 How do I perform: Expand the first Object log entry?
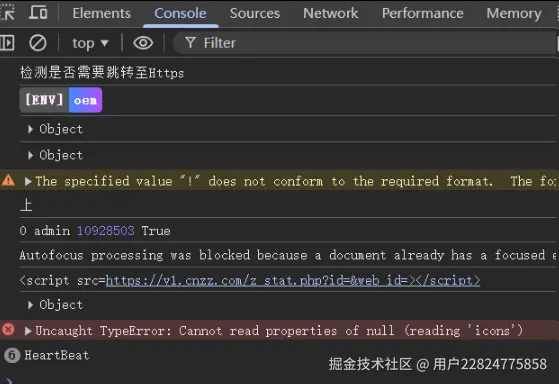pos(30,129)
